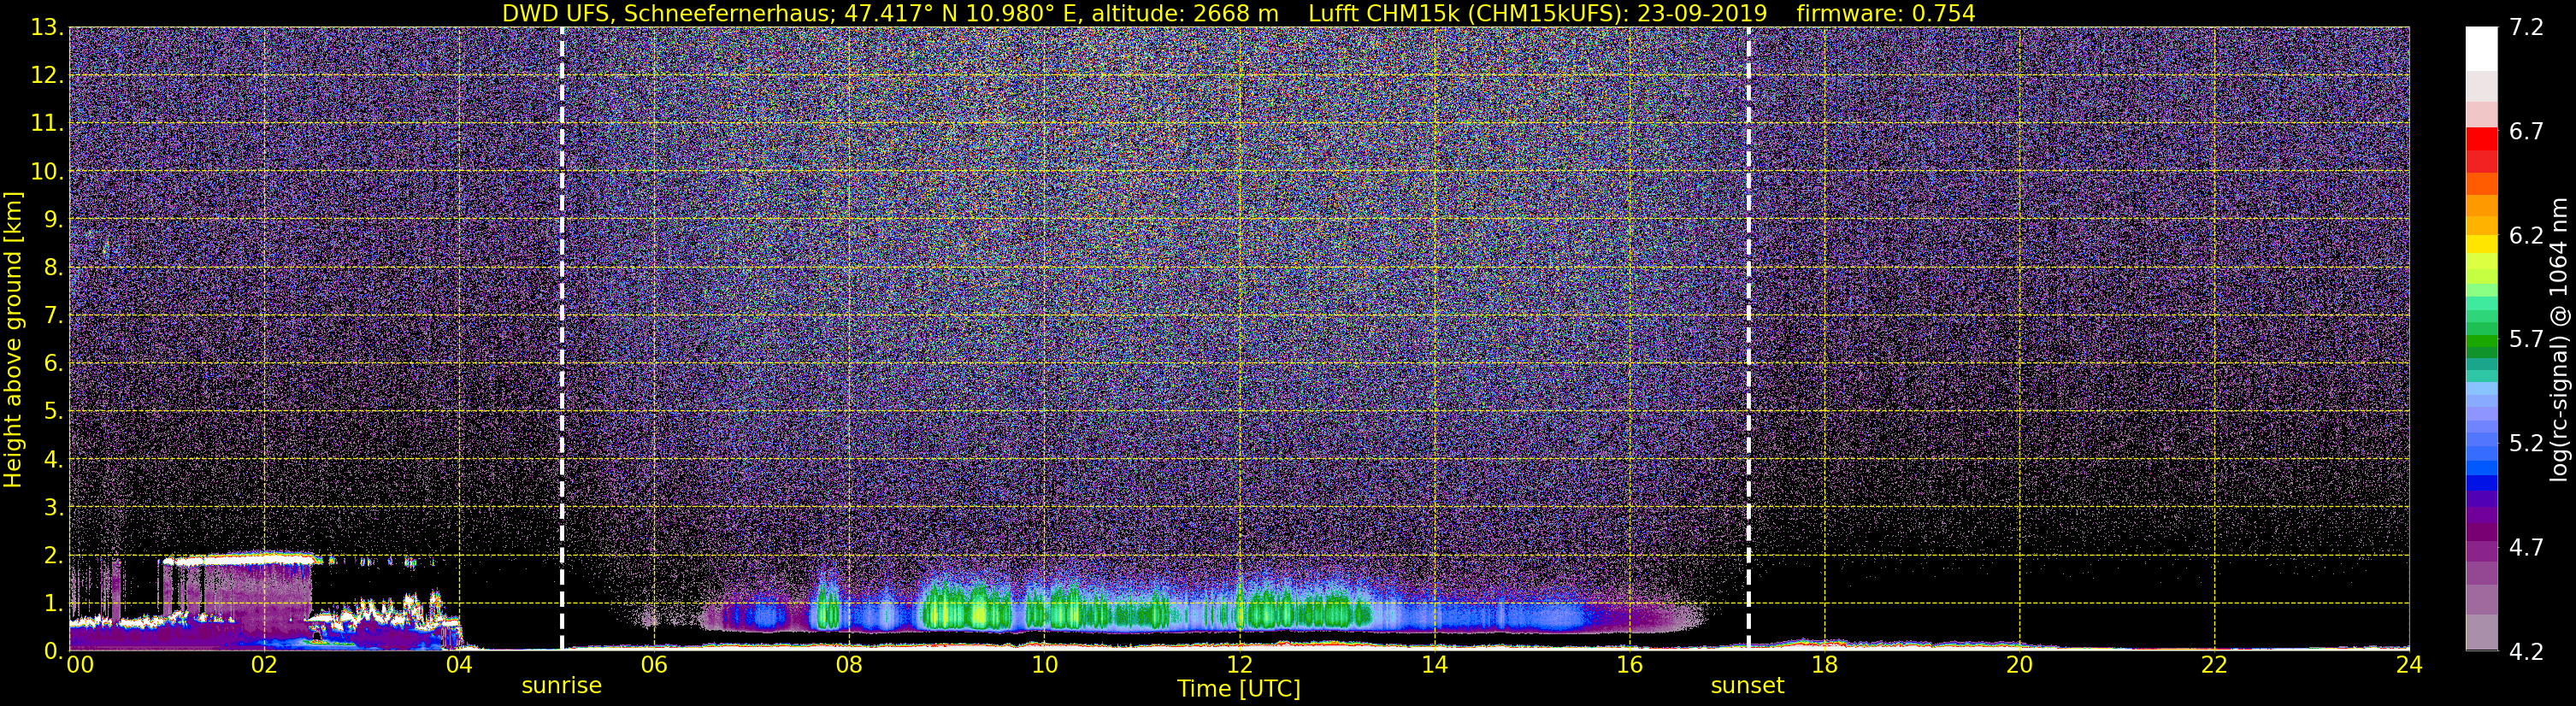Click the y-axis tick label "10."
The image size is (2576, 706).
tap(47, 172)
